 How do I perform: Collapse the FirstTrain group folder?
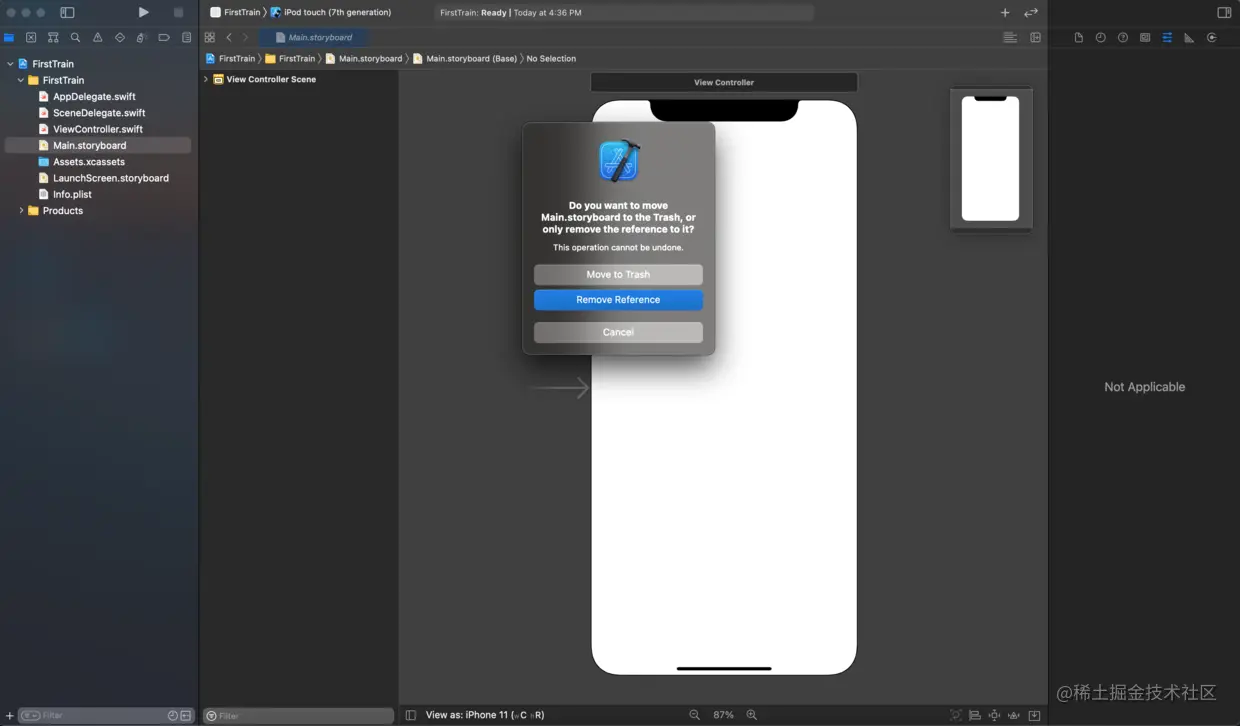click(21, 80)
